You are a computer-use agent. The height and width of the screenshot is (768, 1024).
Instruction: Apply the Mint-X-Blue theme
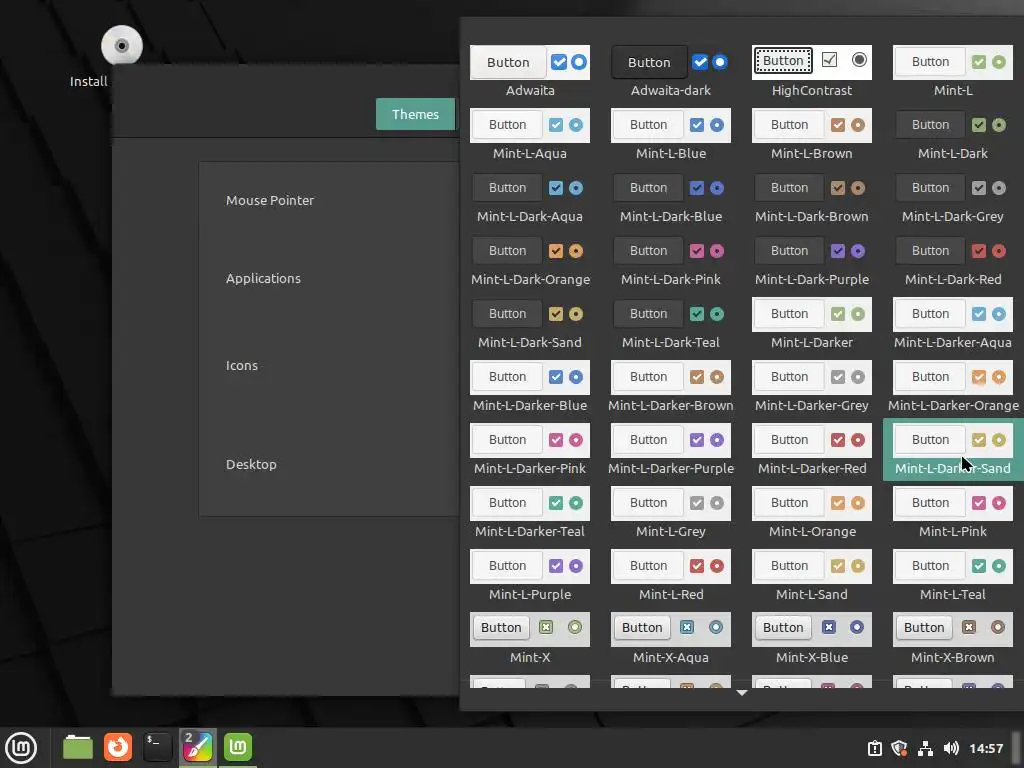click(812, 639)
